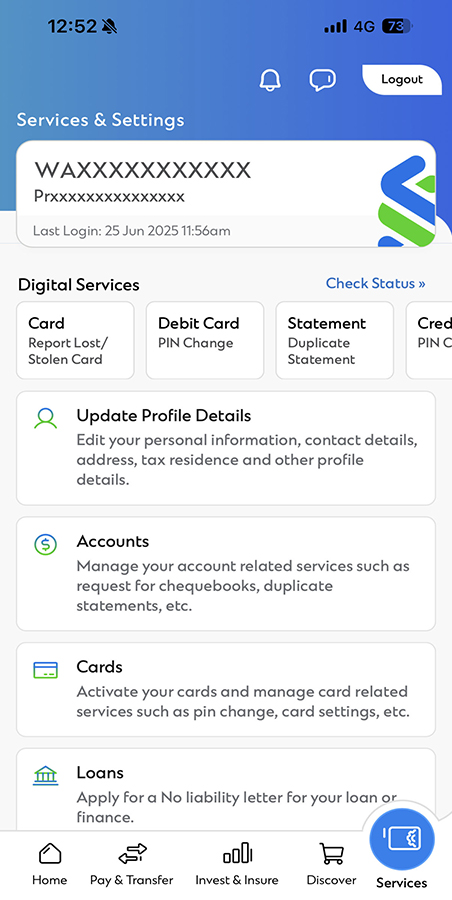Select the Services tab icon
The height and width of the screenshot is (900, 452).
[402, 840]
